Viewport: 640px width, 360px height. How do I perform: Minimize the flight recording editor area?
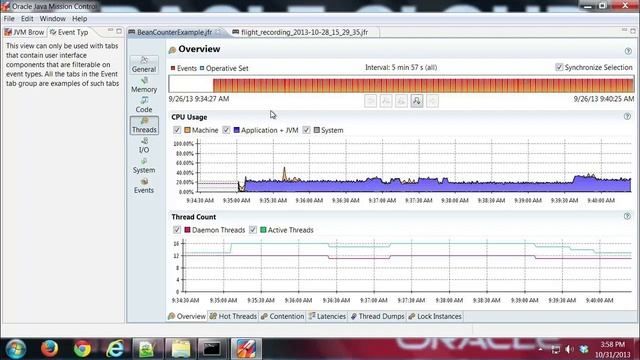[x=624, y=31]
